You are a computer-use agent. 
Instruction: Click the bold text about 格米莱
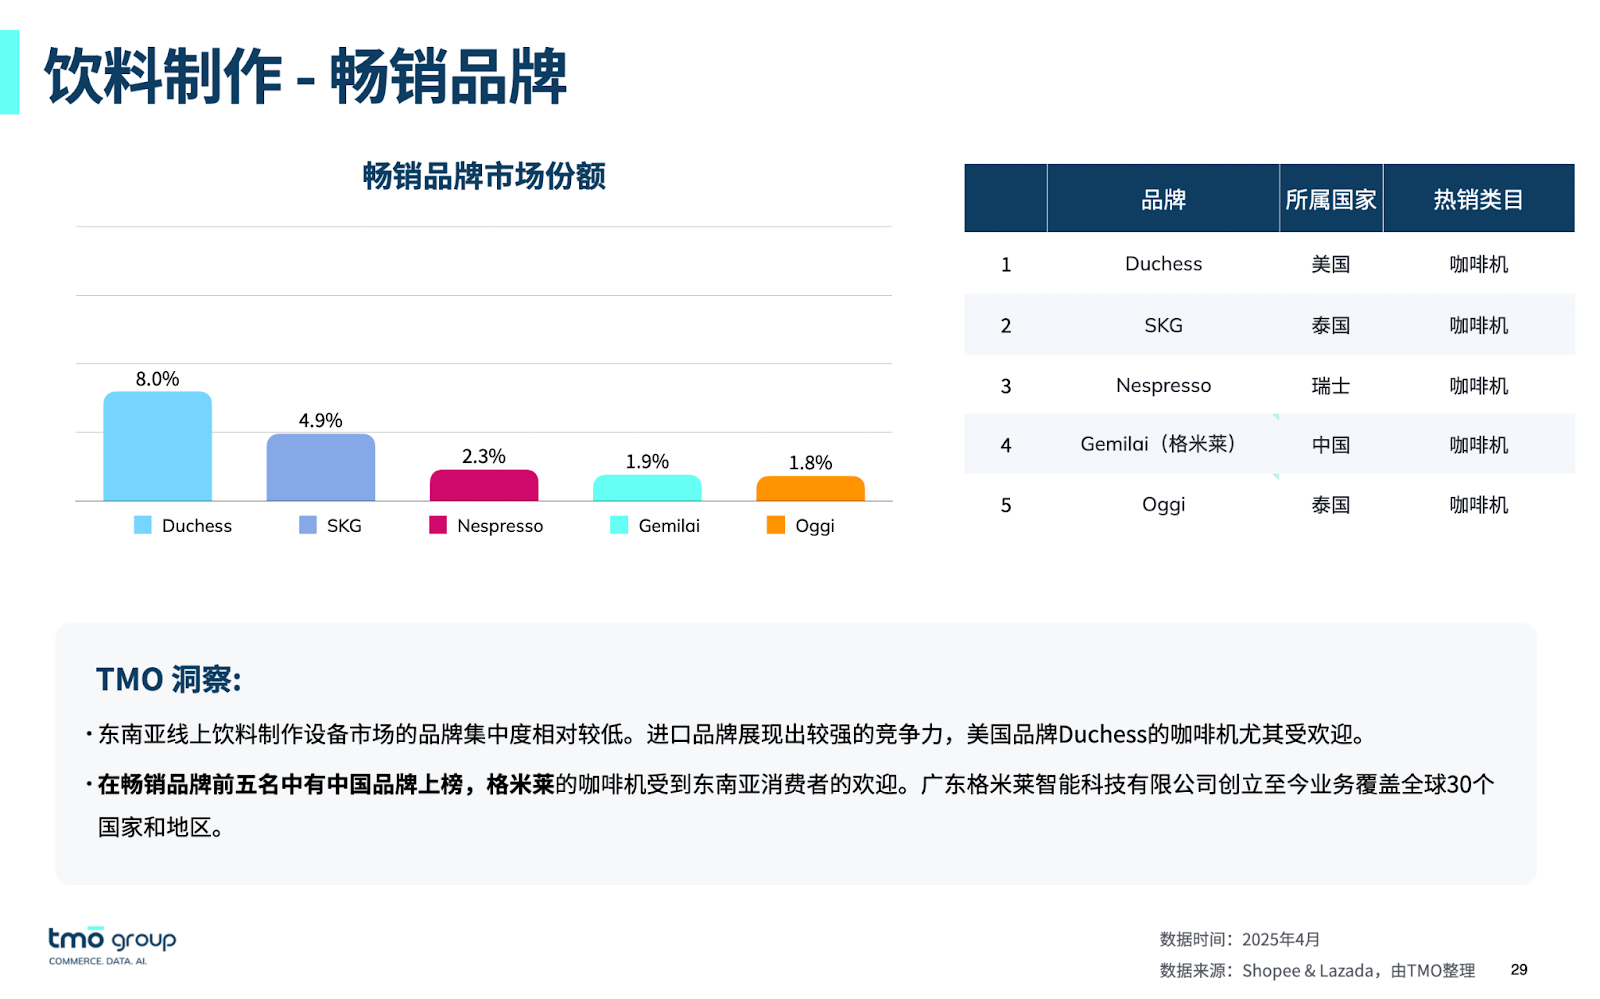326,784
